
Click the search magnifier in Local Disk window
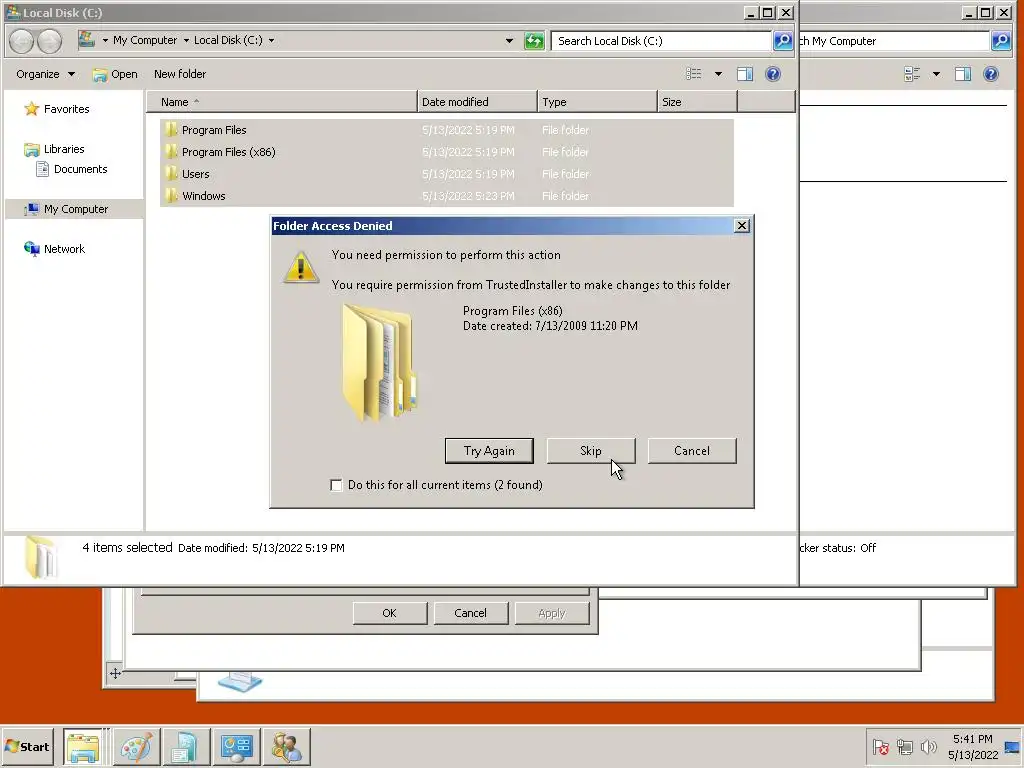click(782, 40)
